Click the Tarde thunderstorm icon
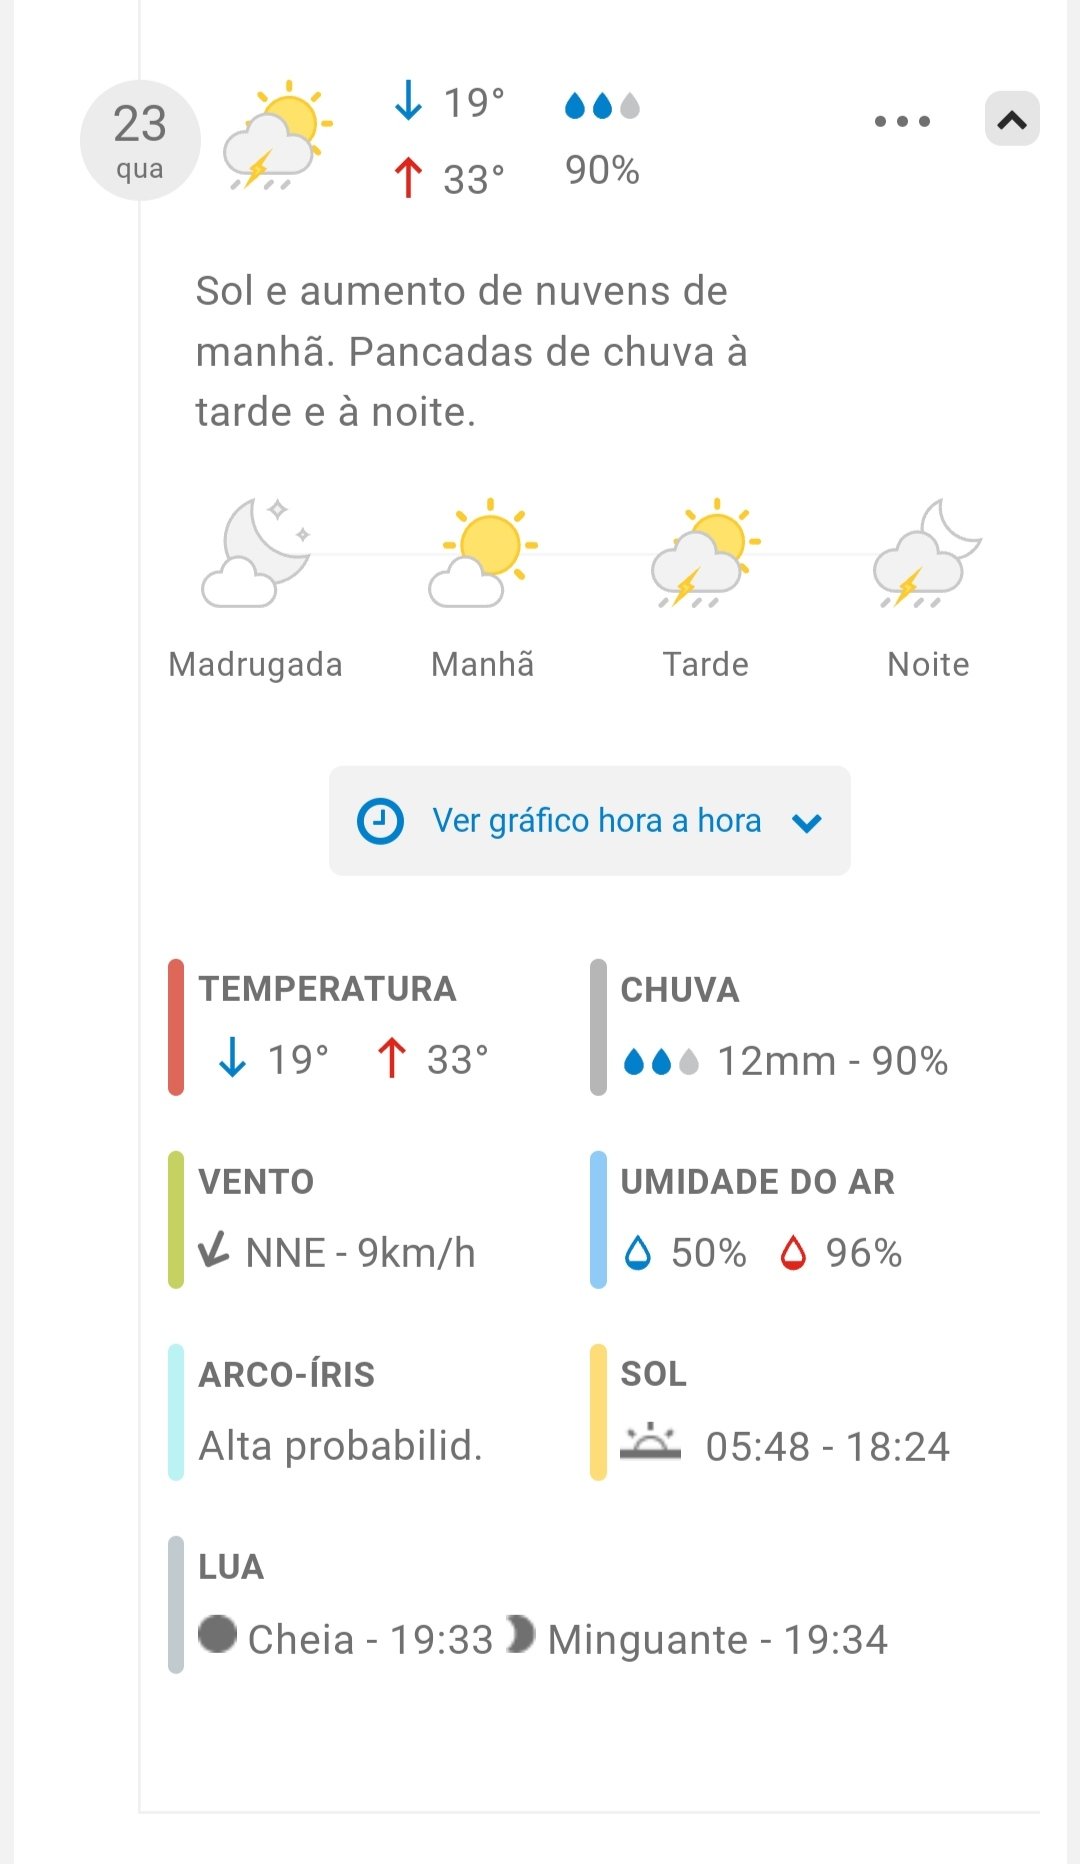 (705, 553)
